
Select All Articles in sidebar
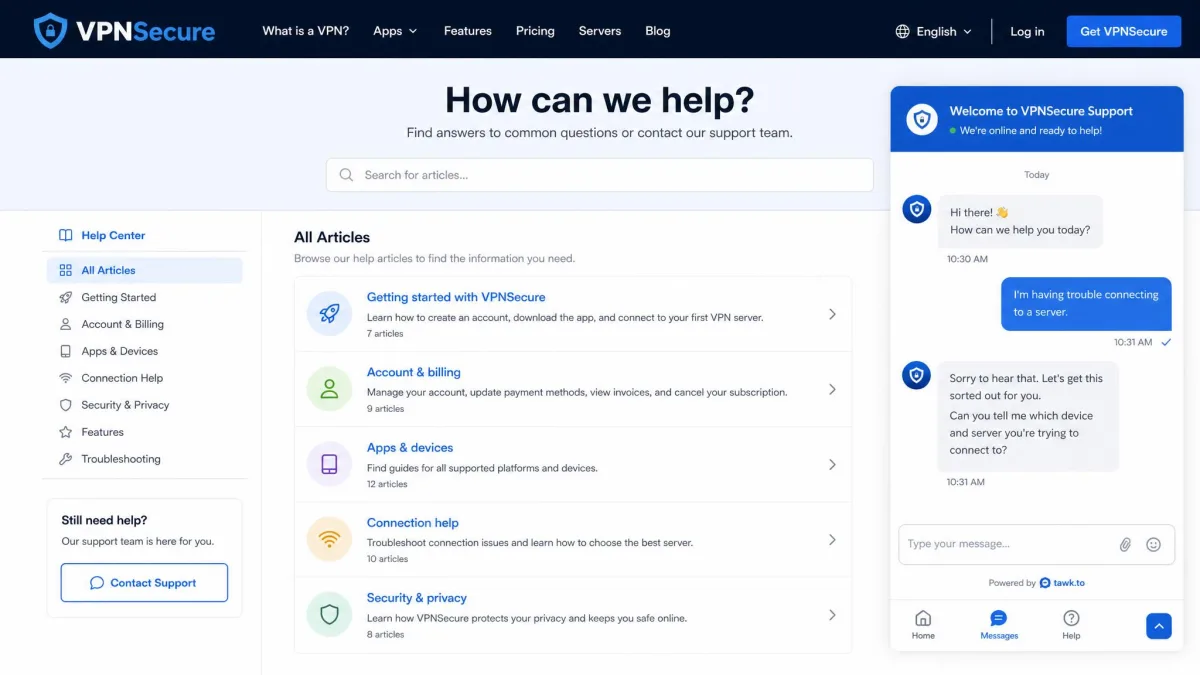coord(145,270)
